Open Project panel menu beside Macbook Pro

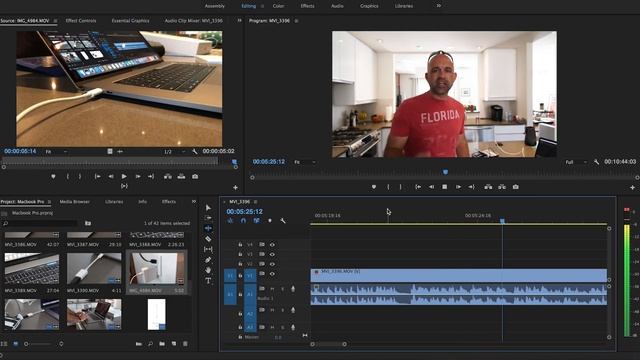(x=49, y=202)
